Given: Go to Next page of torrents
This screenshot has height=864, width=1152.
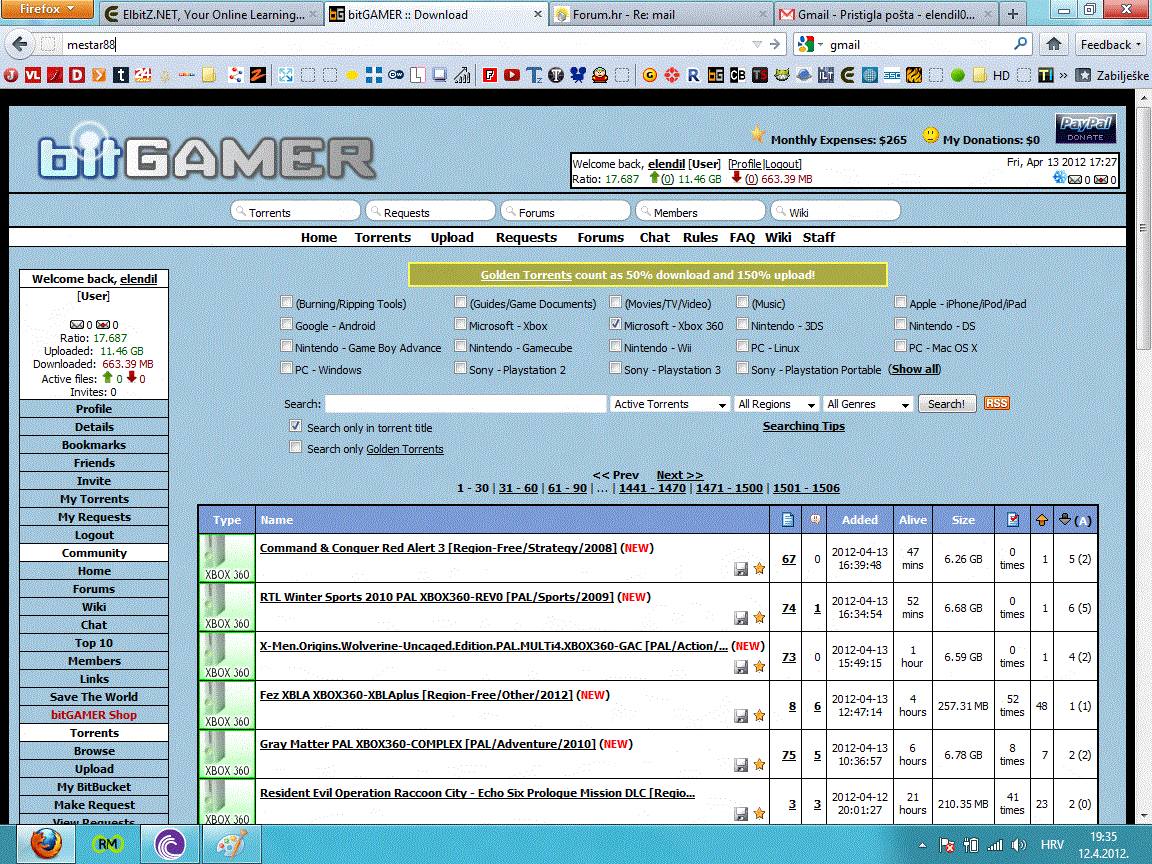Looking at the screenshot, I should point(680,475).
